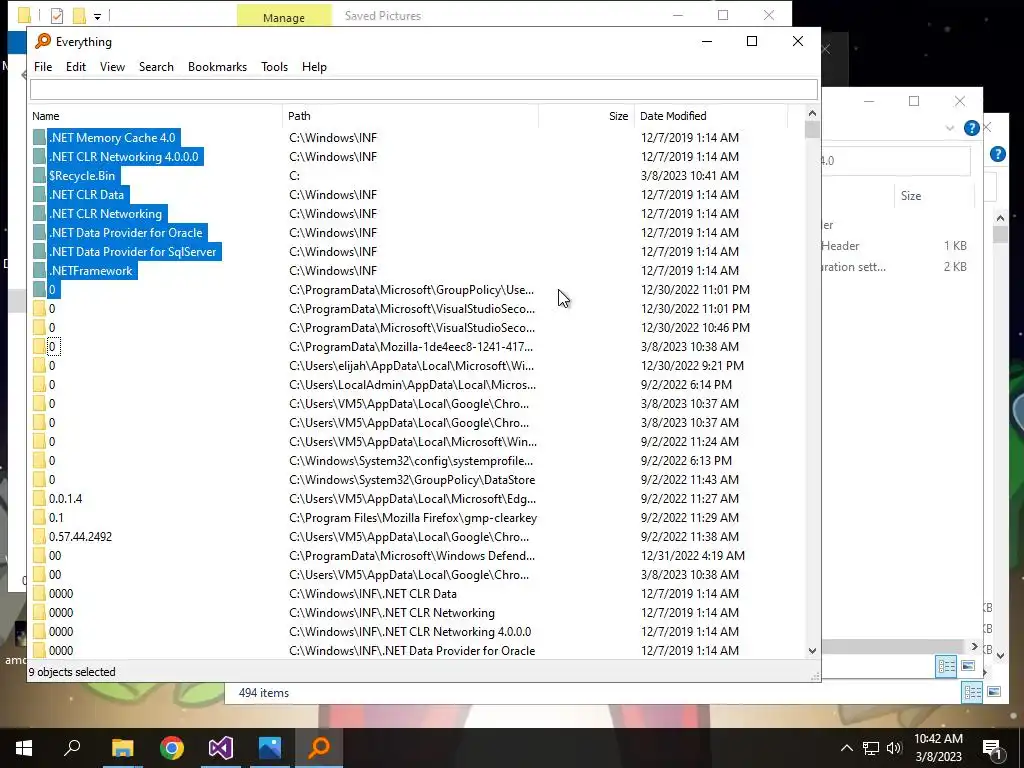This screenshot has width=1024, height=768.
Task: Click the Manage tab in Explorer window
Action: [283, 16]
